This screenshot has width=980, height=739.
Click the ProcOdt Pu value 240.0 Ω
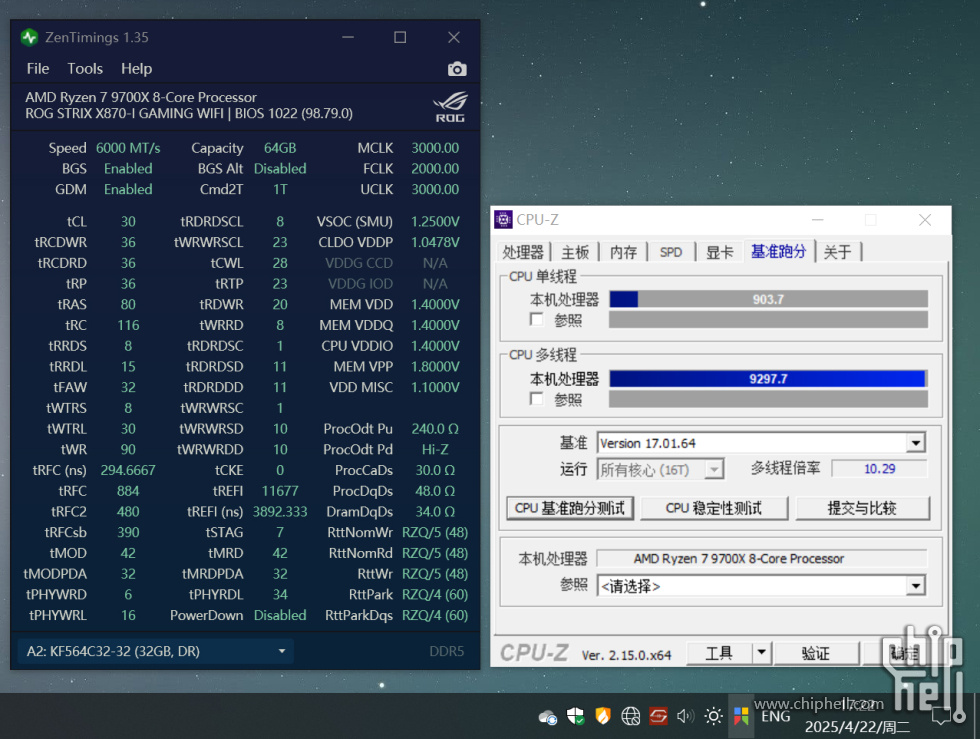click(x=435, y=429)
